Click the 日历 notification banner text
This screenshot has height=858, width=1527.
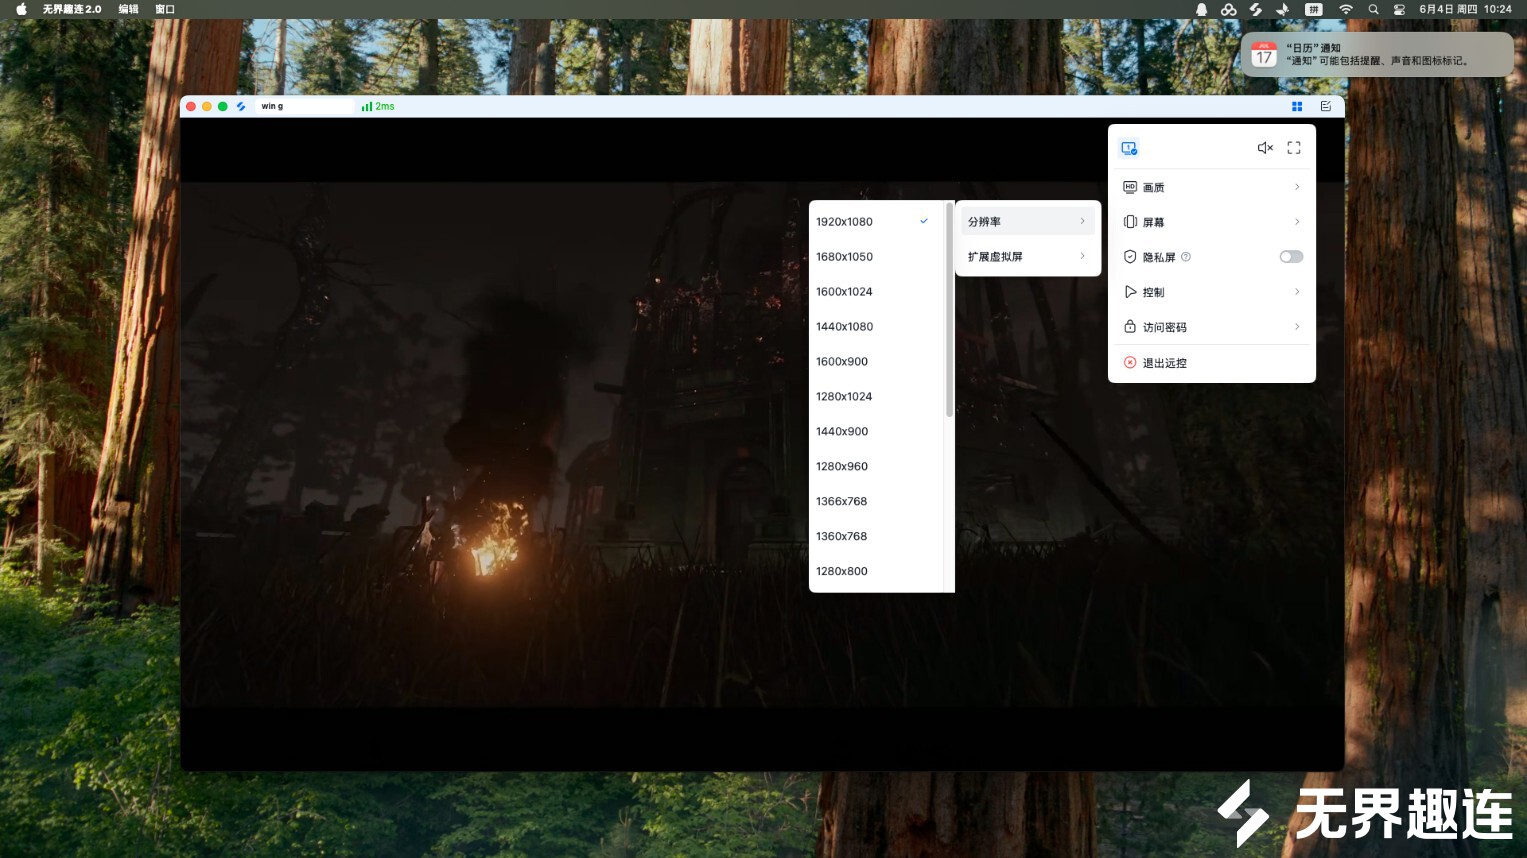(1377, 54)
